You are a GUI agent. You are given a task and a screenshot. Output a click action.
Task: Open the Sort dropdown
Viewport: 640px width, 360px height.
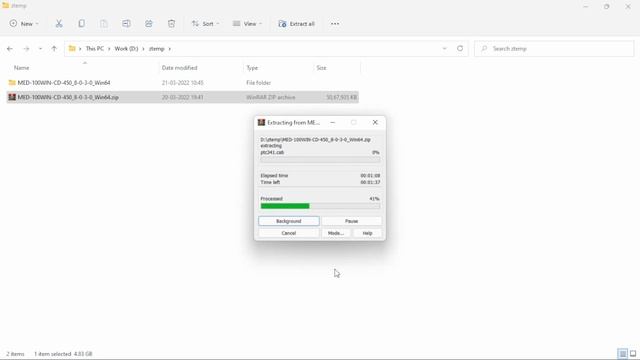click(205, 24)
